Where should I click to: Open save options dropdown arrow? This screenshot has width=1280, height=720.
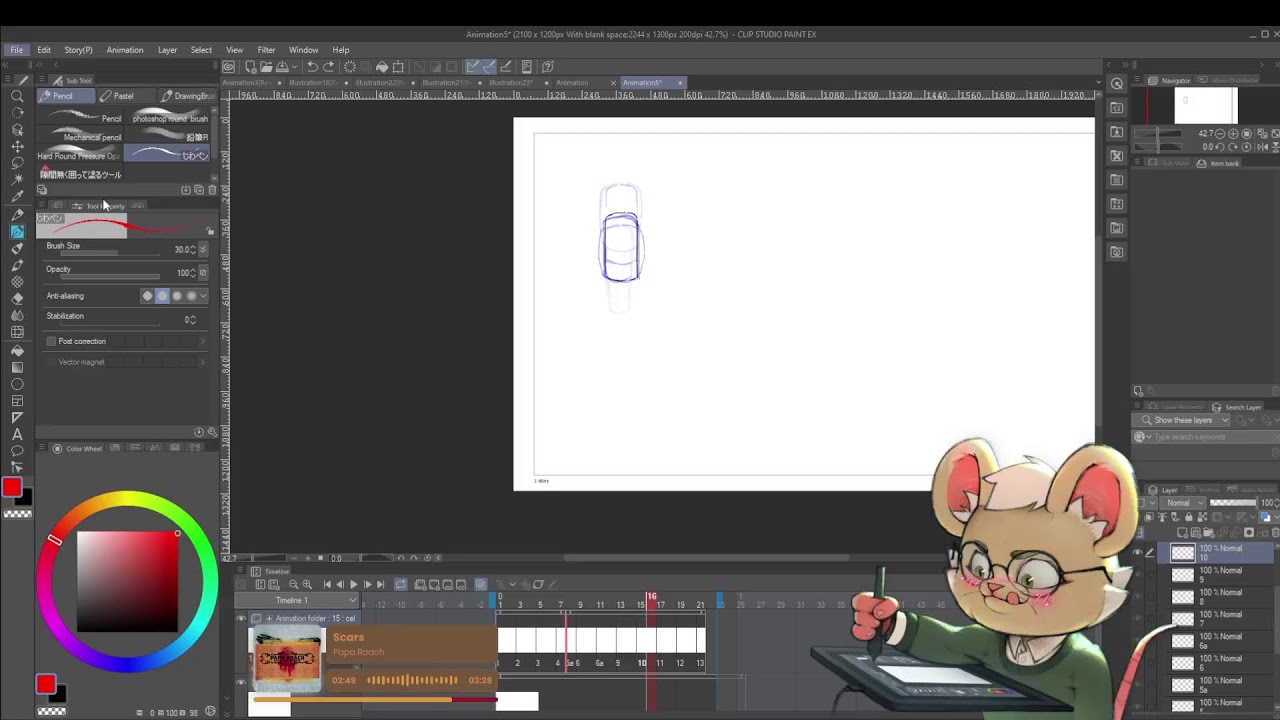(x=295, y=67)
